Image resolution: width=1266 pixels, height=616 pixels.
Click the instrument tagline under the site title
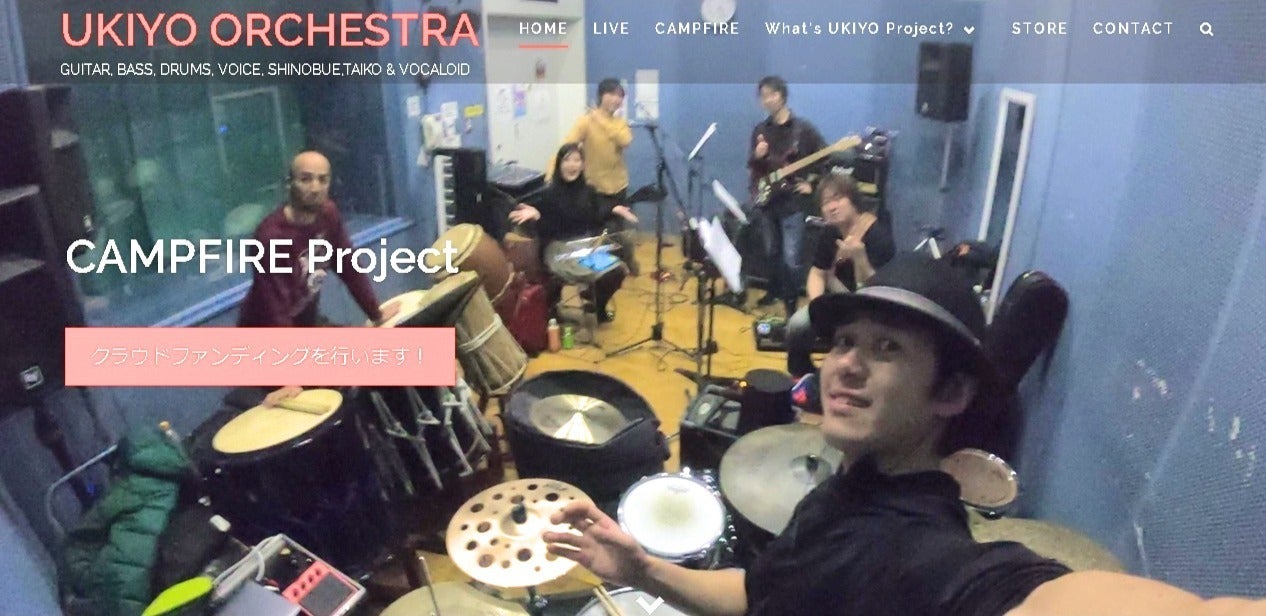pyautogui.click(x=265, y=70)
